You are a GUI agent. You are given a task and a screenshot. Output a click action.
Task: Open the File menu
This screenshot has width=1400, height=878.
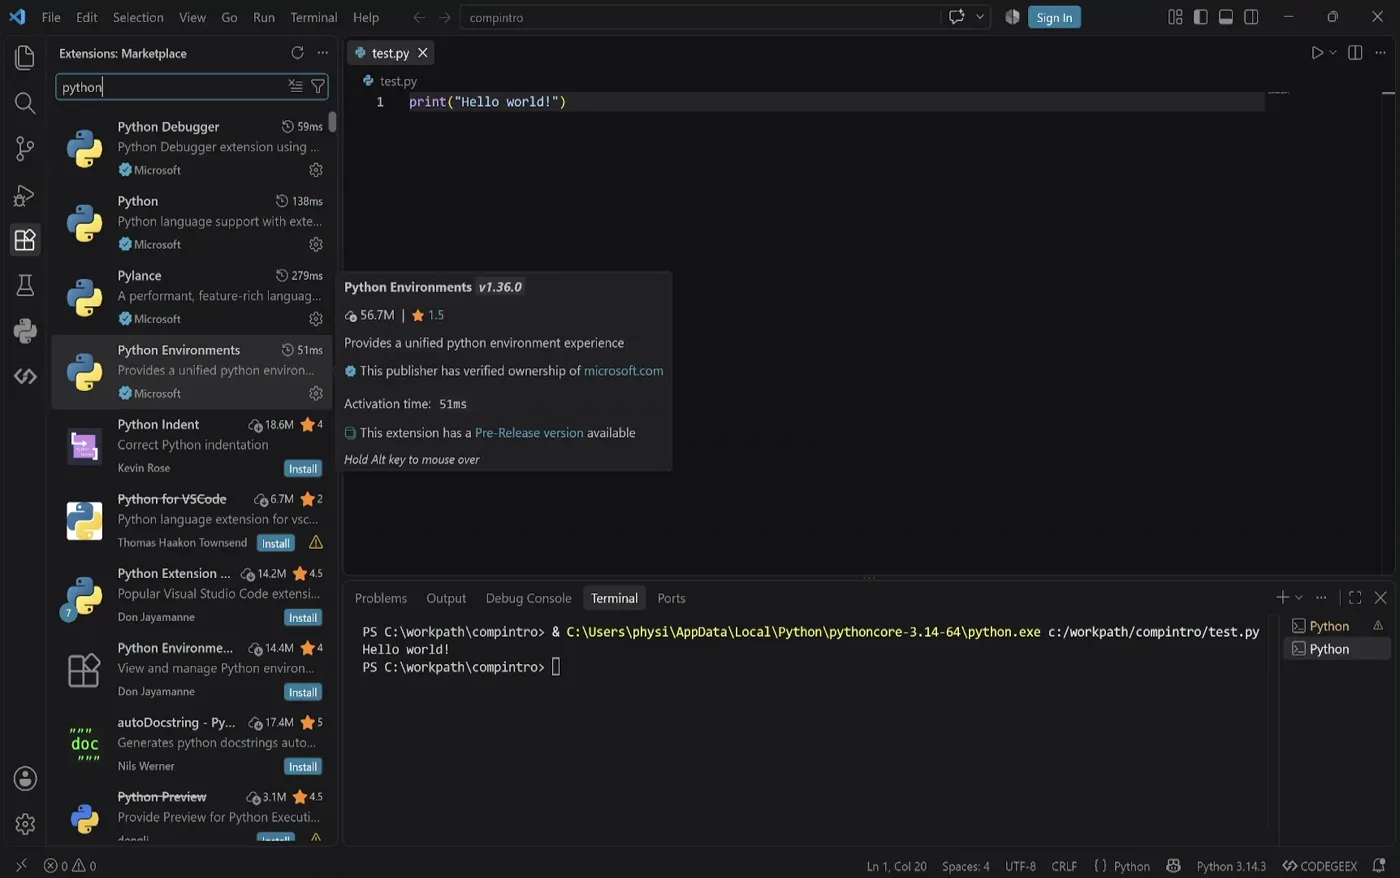coord(51,17)
